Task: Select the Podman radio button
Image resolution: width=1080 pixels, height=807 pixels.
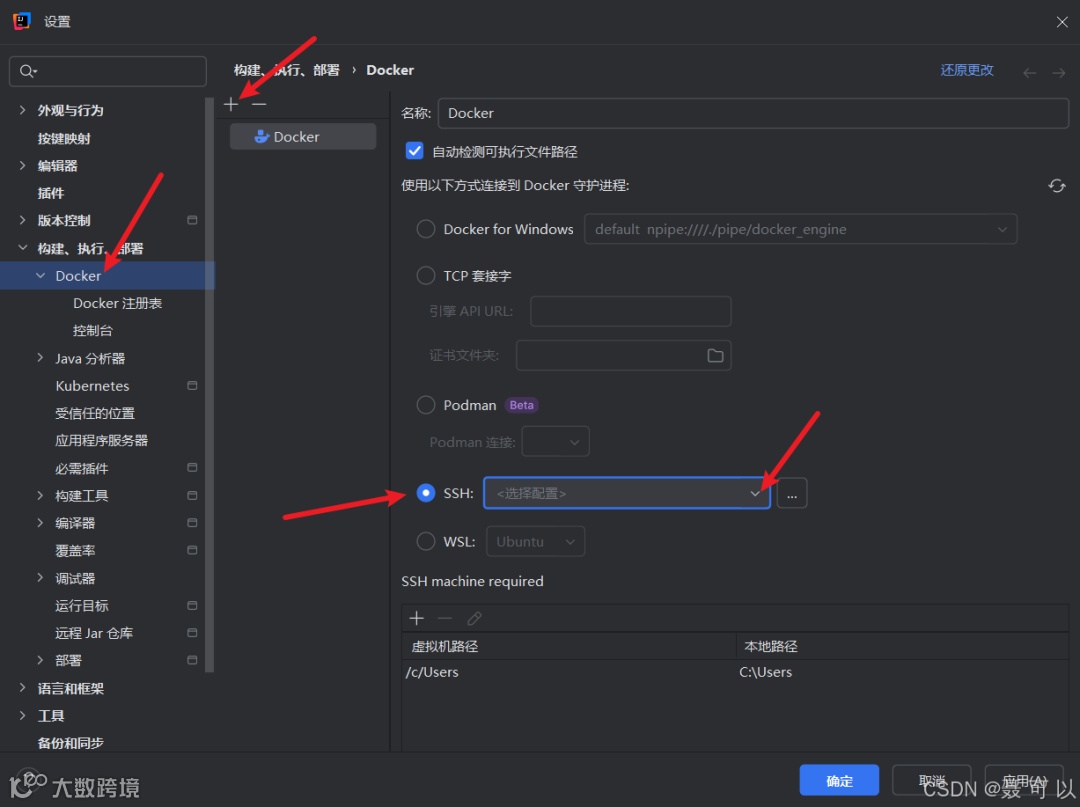Action: 426,405
